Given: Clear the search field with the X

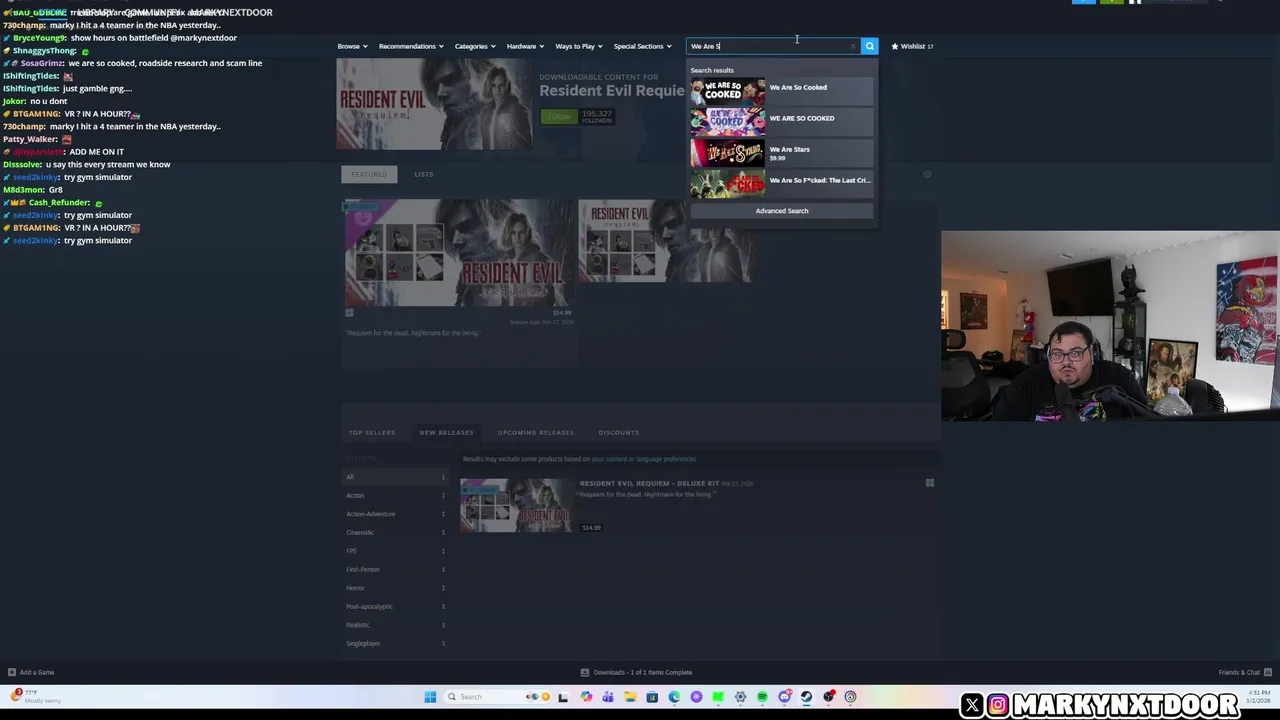Looking at the screenshot, I should pyautogui.click(x=853, y=46).
